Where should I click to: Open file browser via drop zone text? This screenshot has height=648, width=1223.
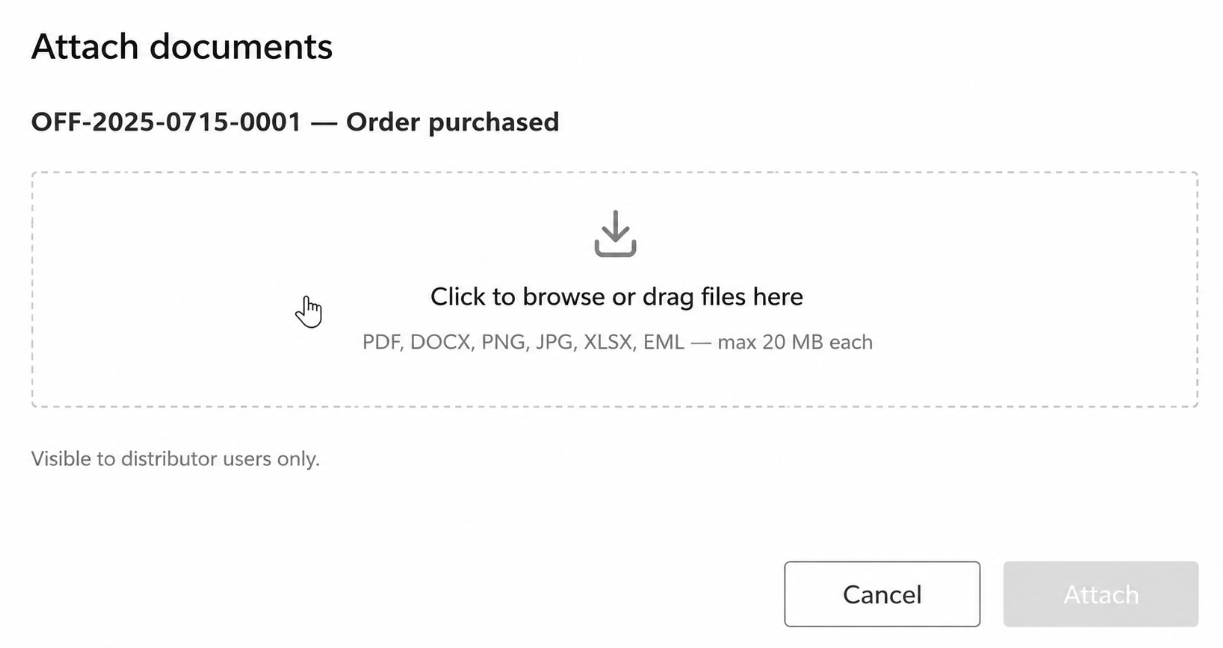click(x=616, y=297)
